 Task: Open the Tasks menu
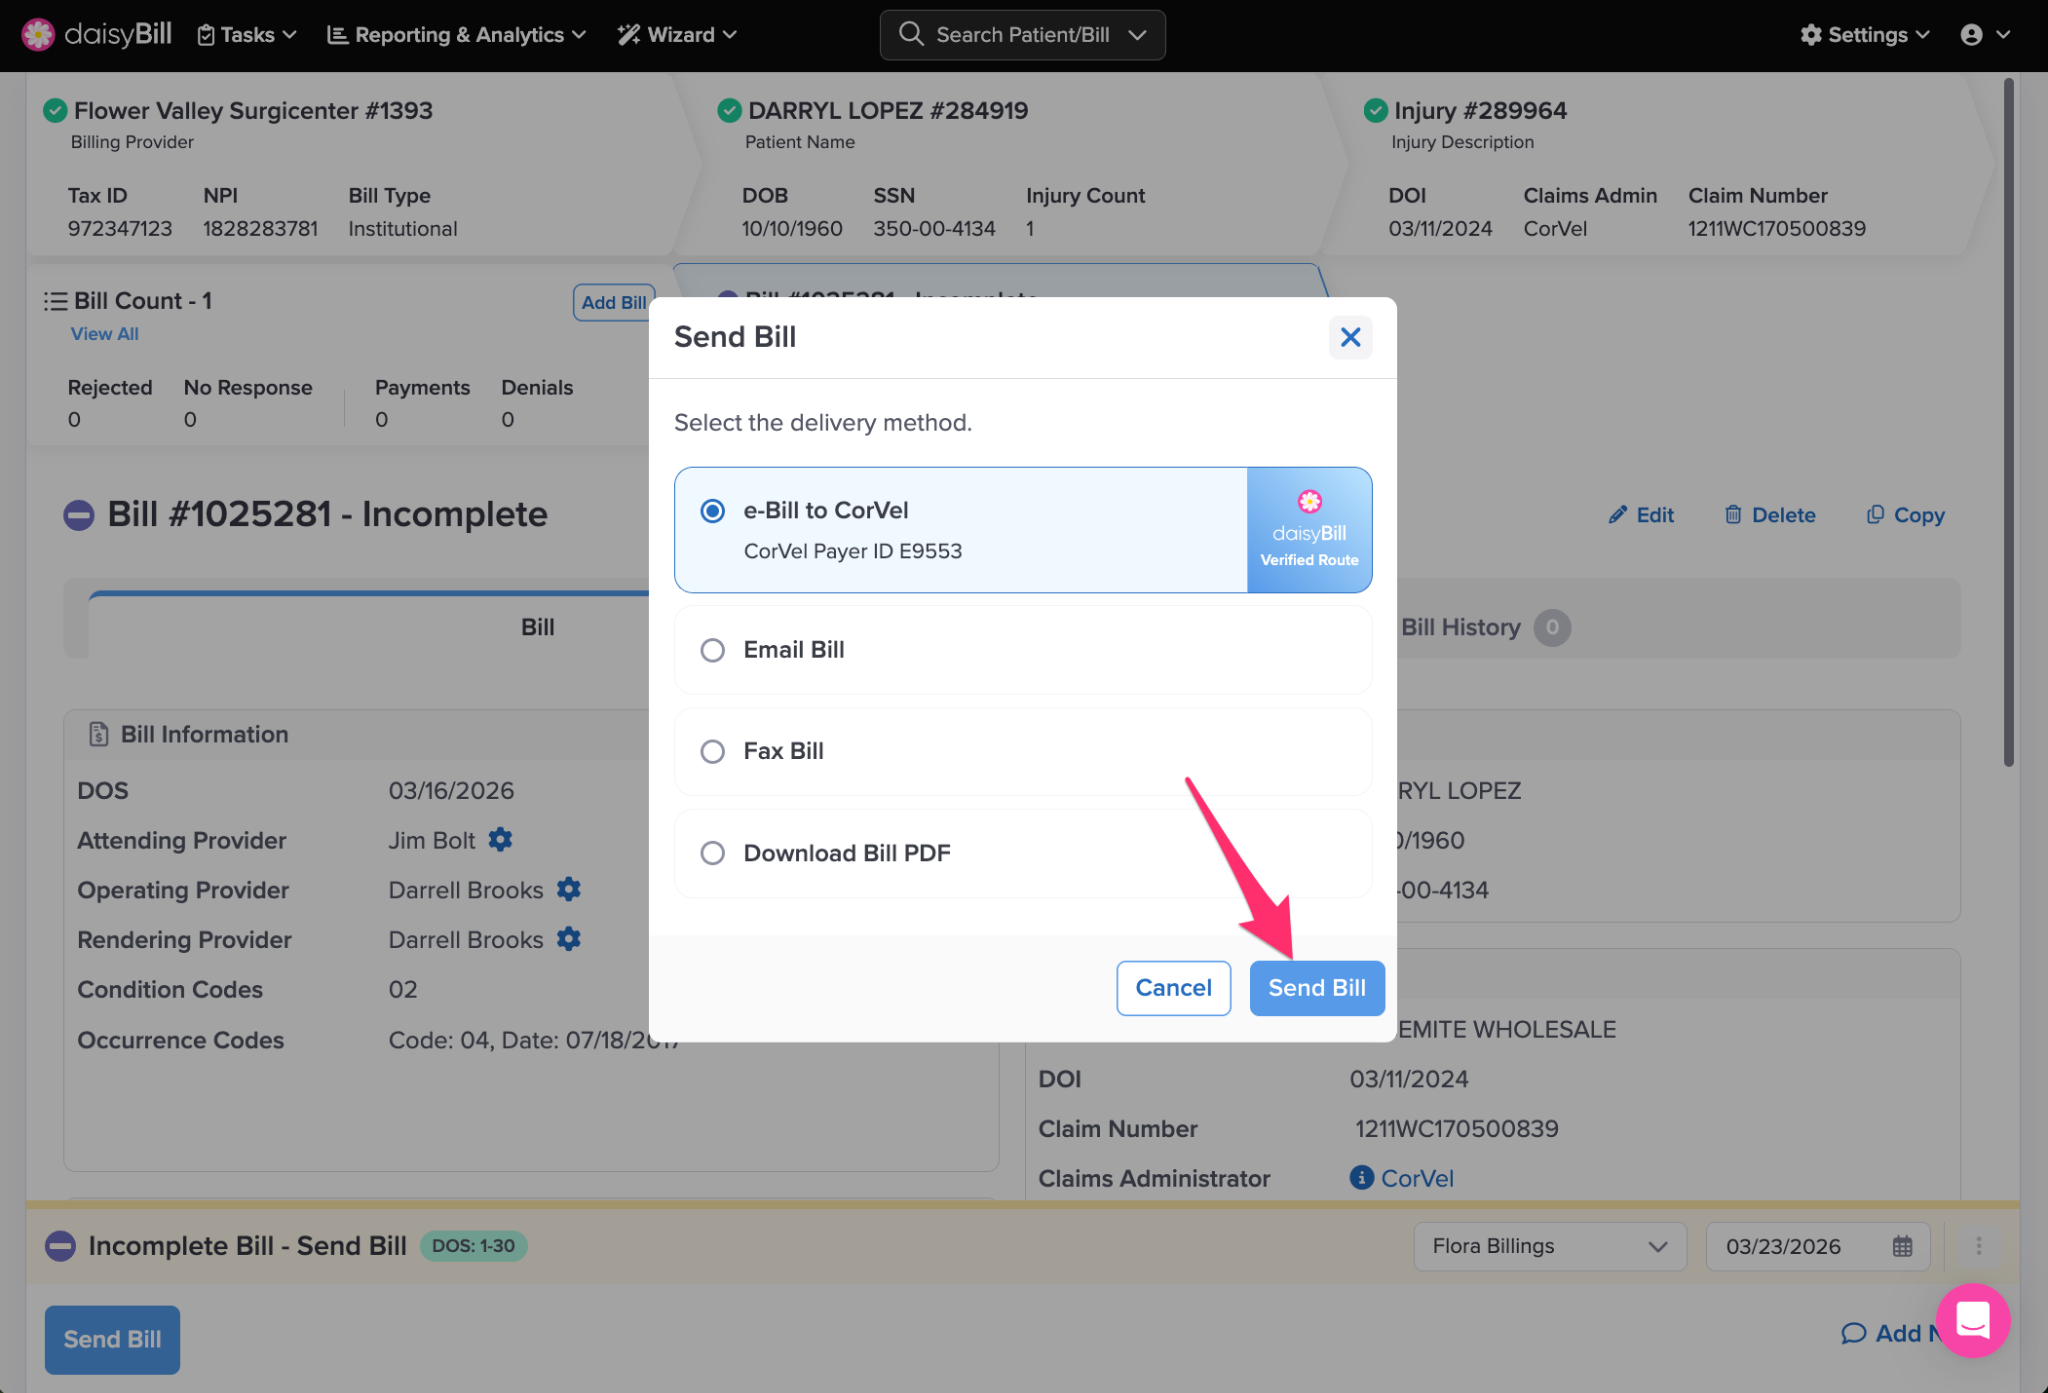pos(246,35)
